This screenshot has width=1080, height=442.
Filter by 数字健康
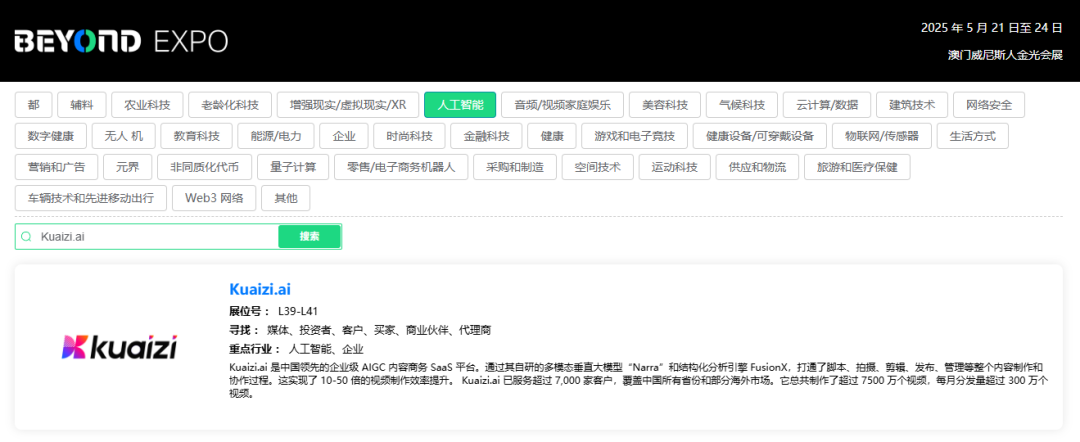(51, 136)
